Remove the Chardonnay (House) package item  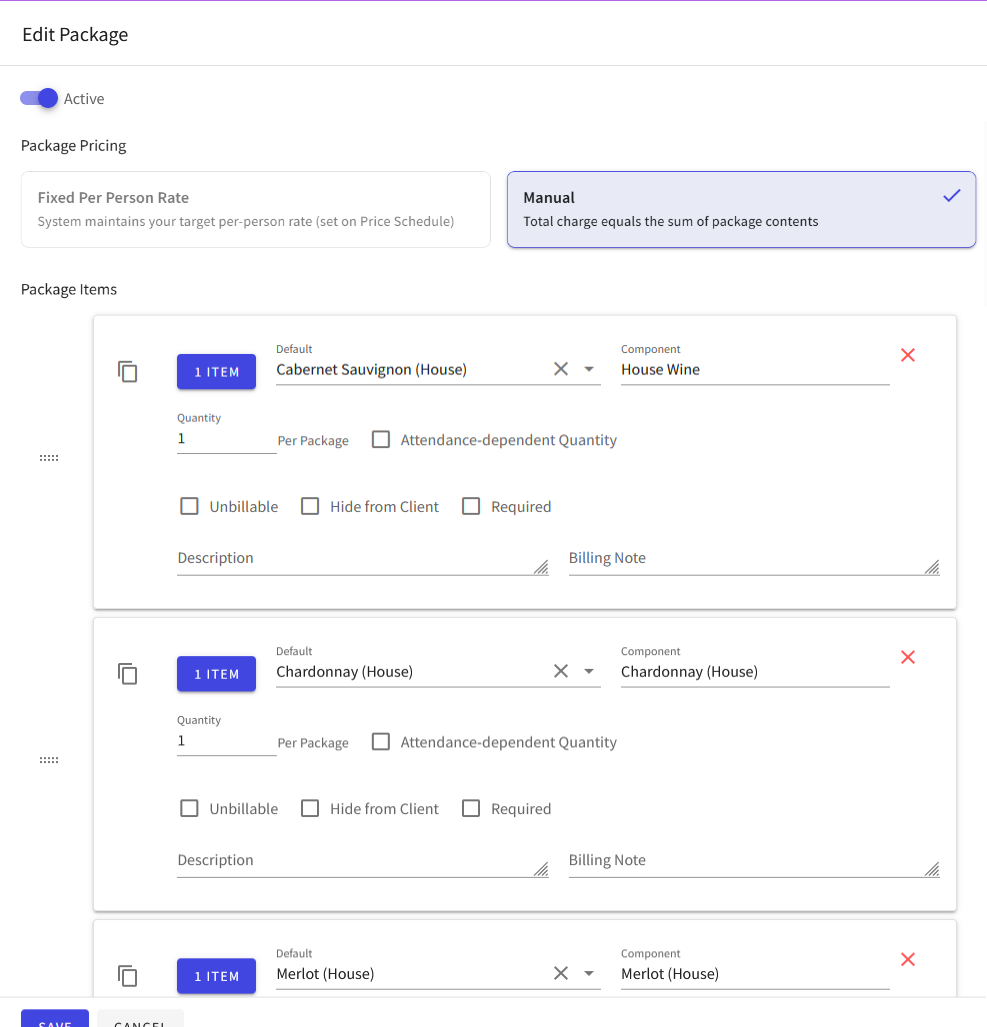coord(908,657)
